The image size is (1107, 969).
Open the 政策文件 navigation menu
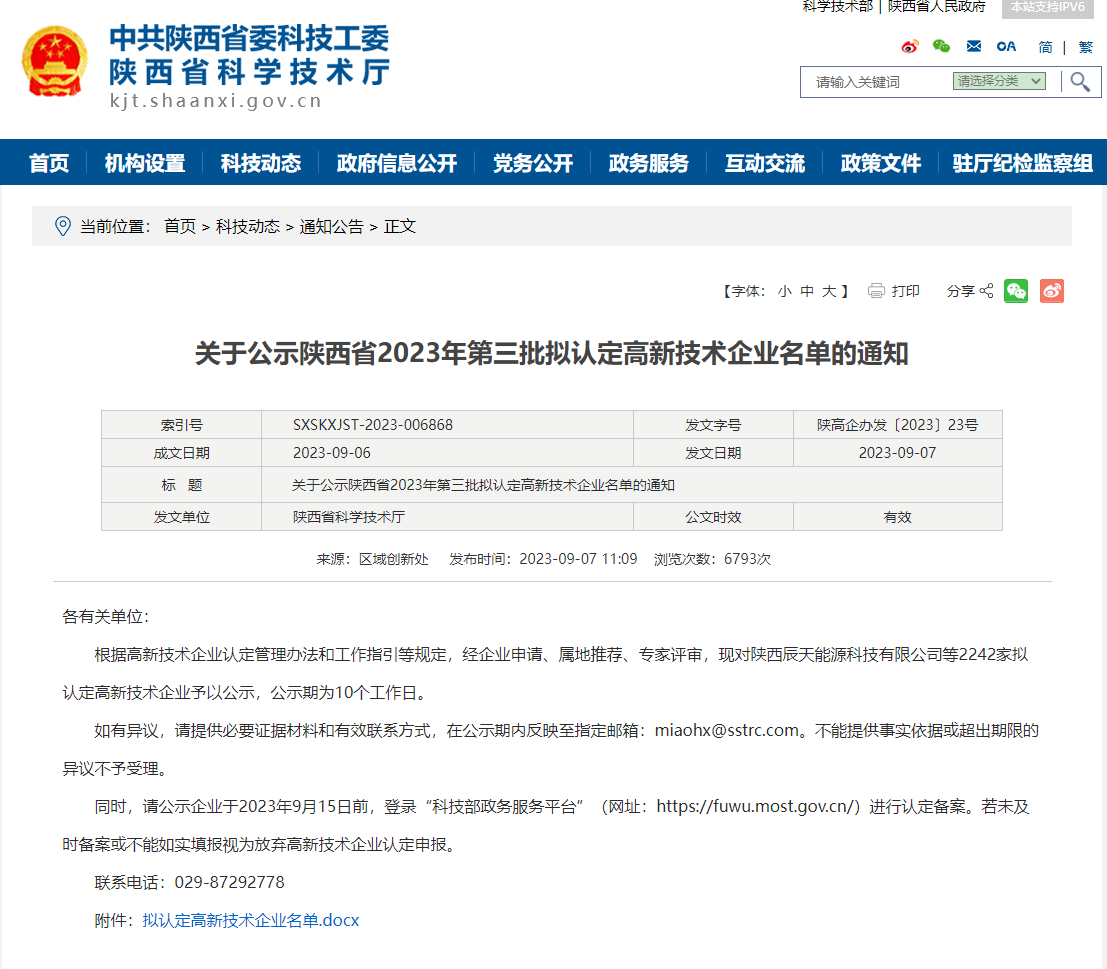coord(880,163)
